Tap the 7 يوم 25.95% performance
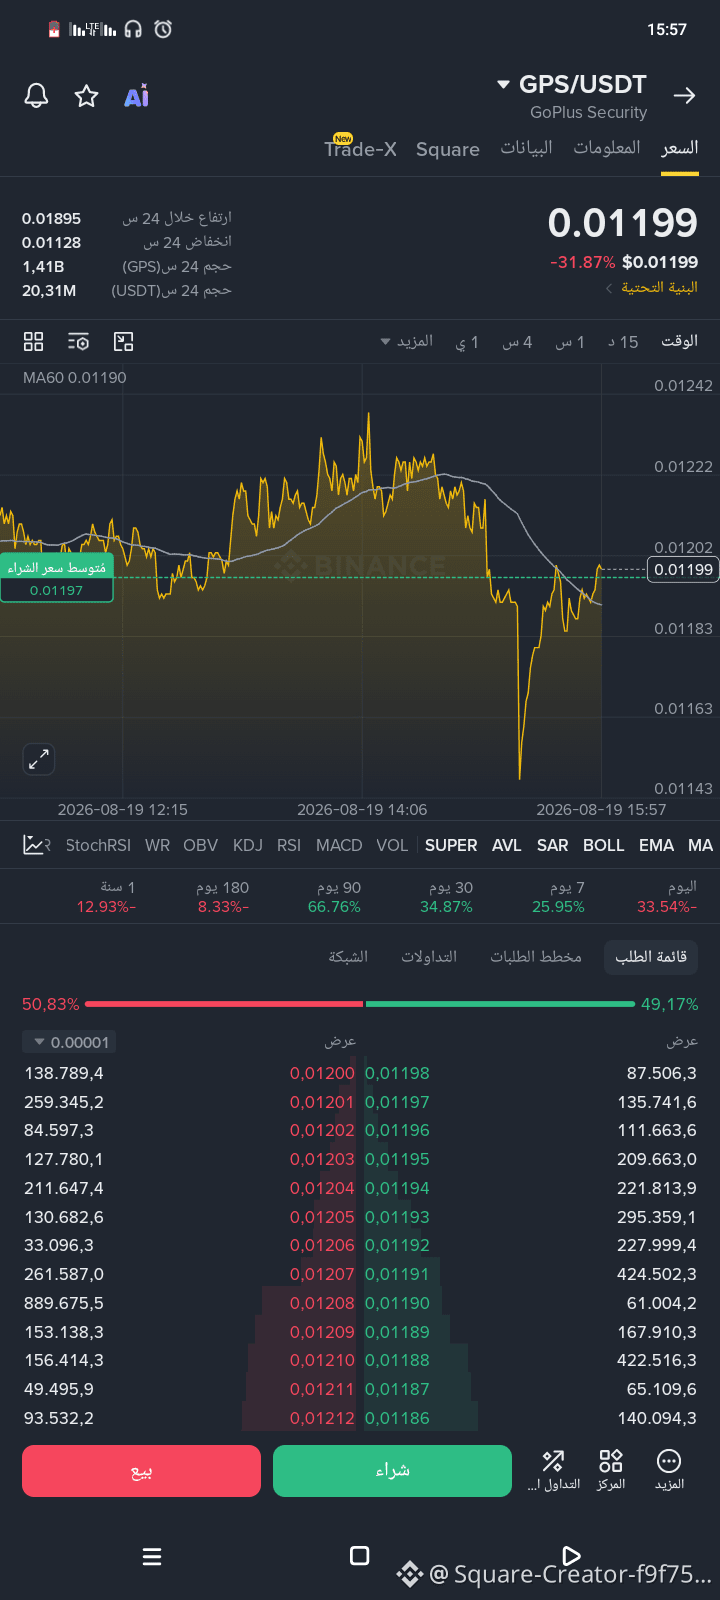 tap(558, 897)
